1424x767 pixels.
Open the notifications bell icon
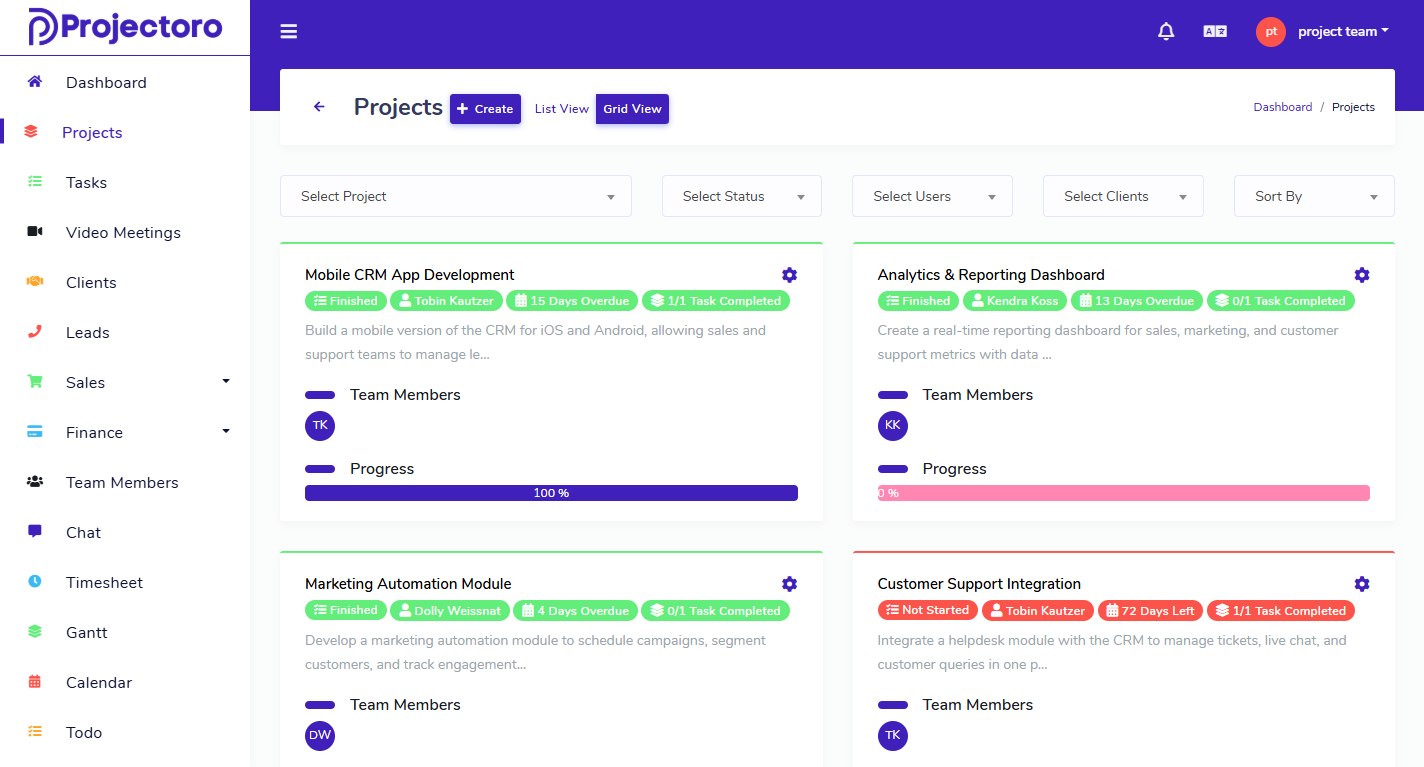click(x=1166, y=32)
